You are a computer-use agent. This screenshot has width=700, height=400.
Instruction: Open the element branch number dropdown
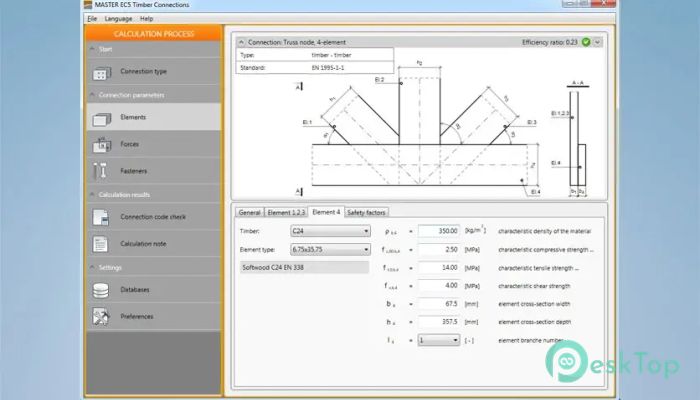pyautogui.click(x=438, y=340)
